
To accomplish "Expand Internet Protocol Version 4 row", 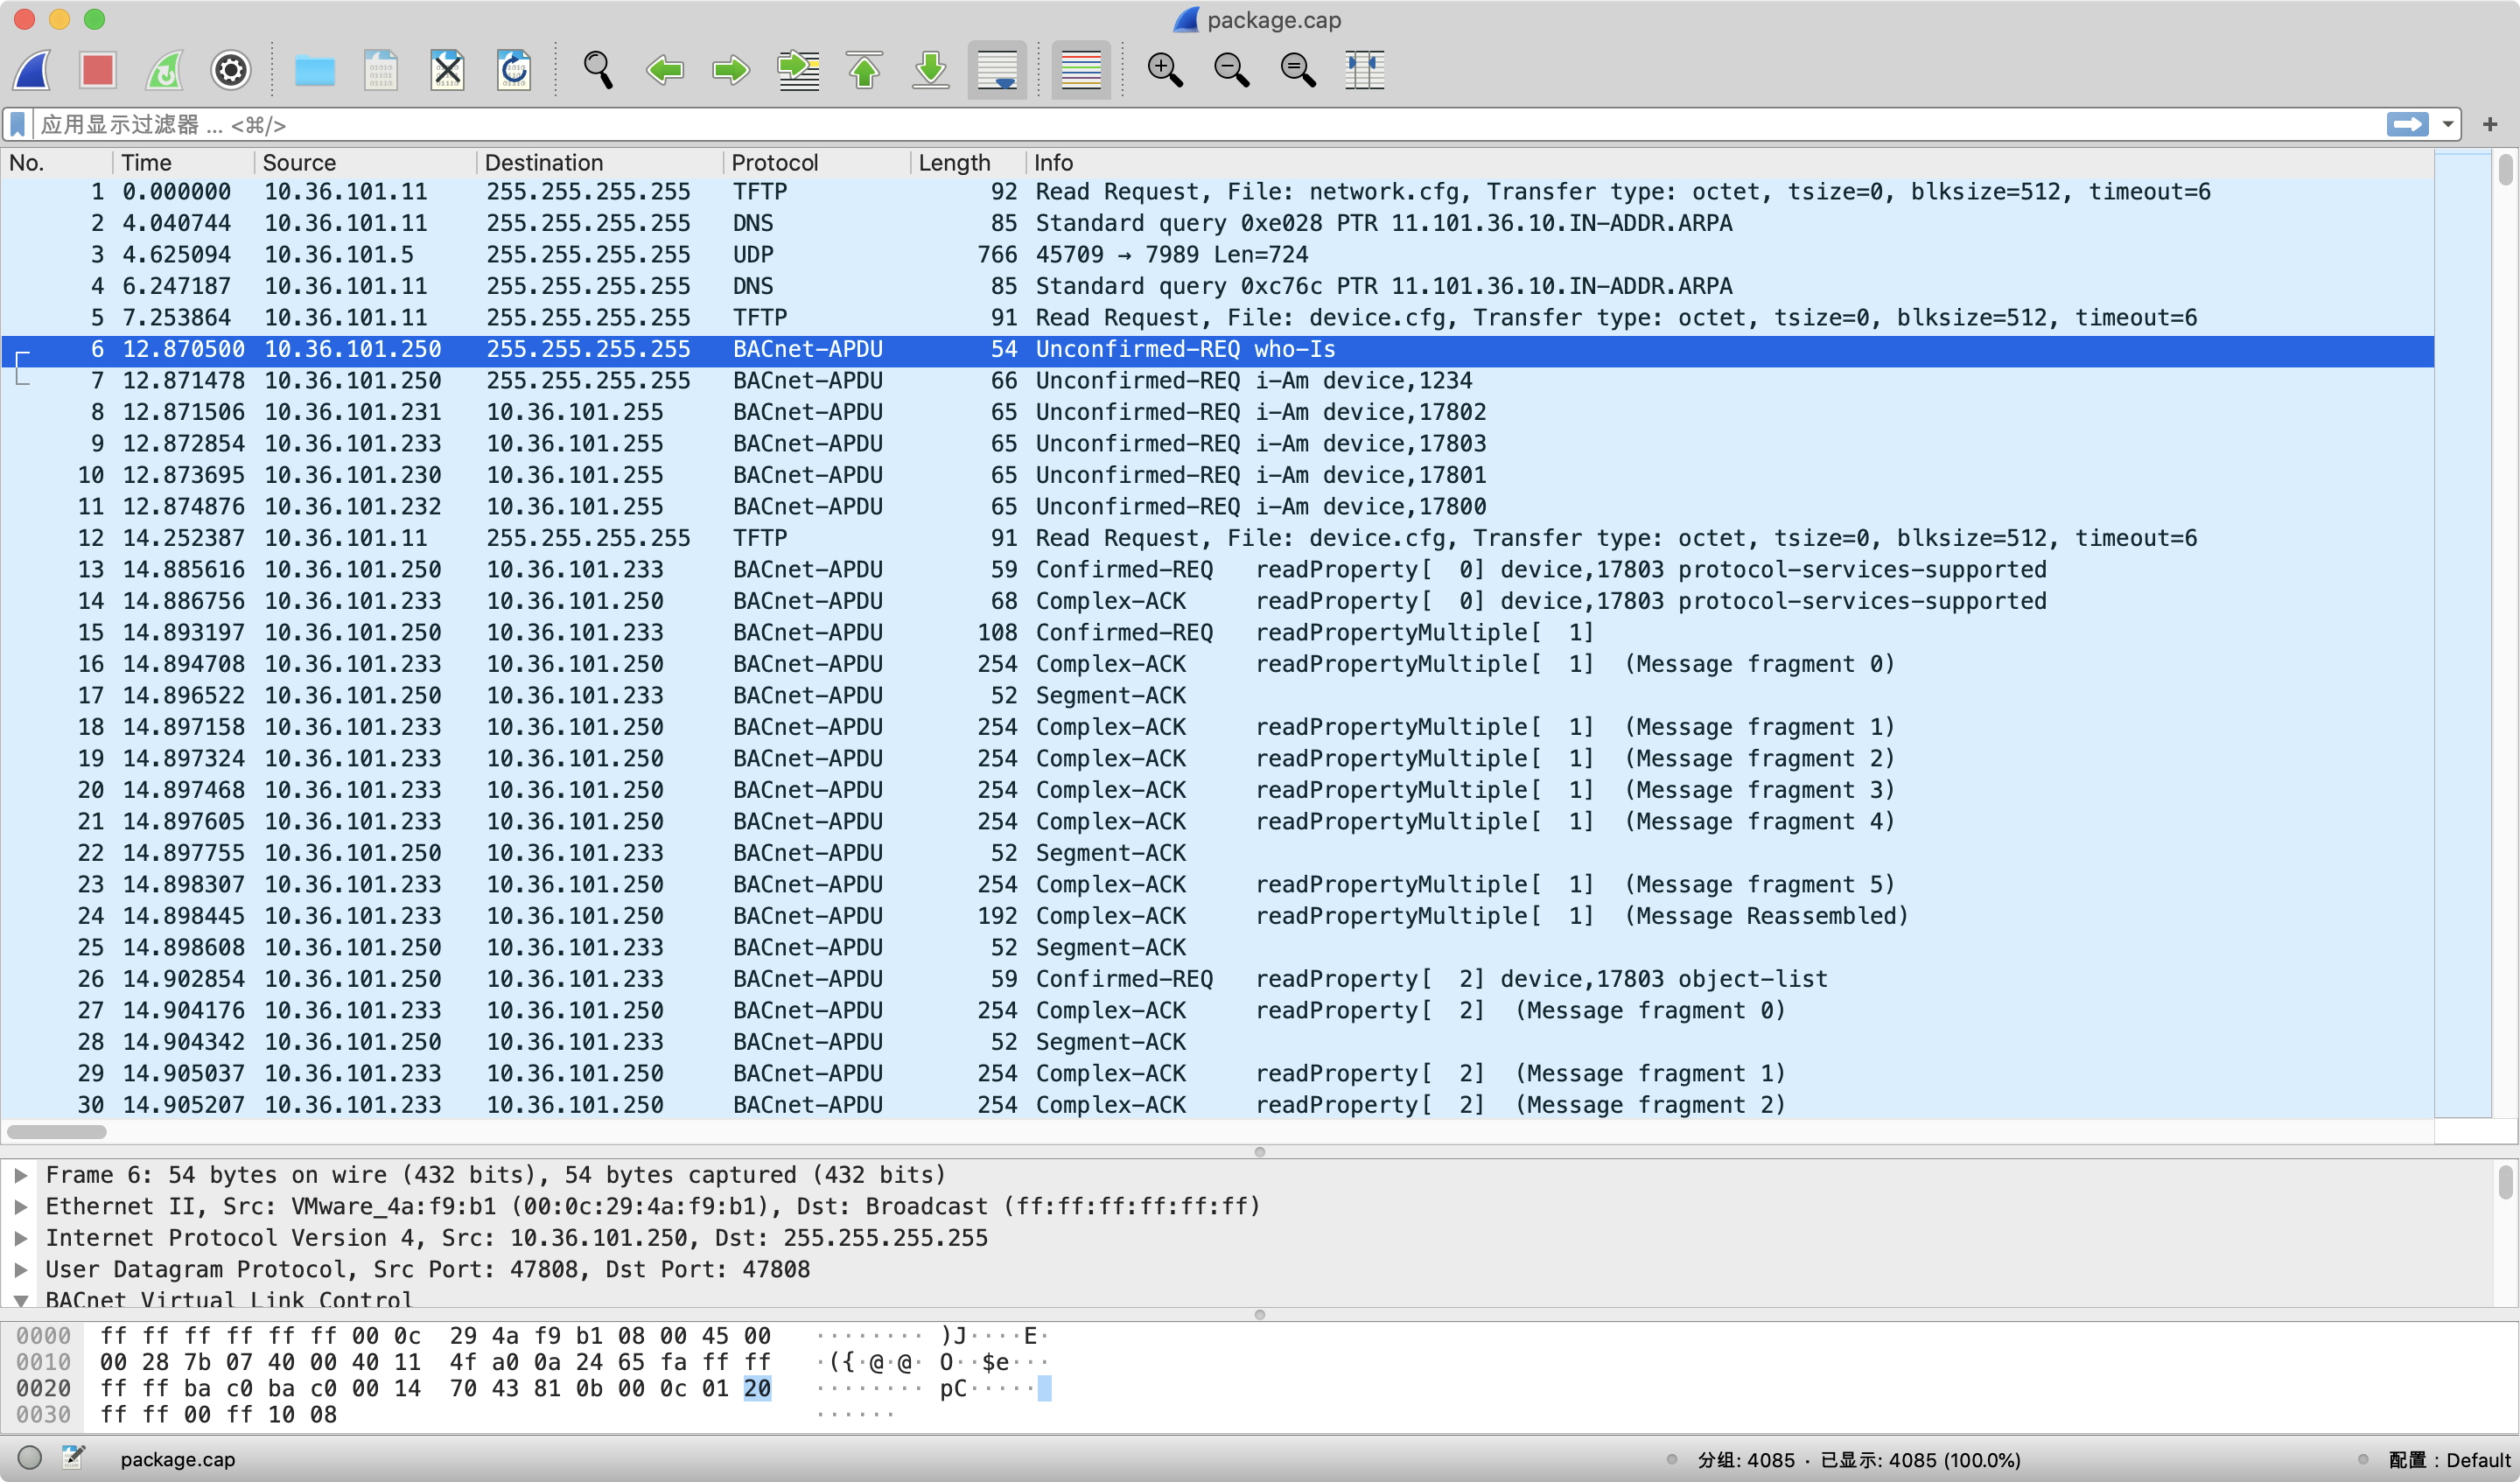I will tap(20, 1238).
